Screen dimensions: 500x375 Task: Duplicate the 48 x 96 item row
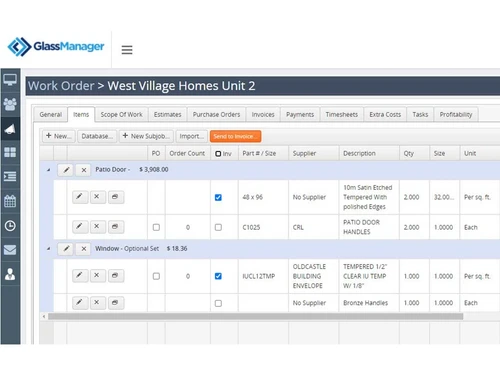[115, 197]
